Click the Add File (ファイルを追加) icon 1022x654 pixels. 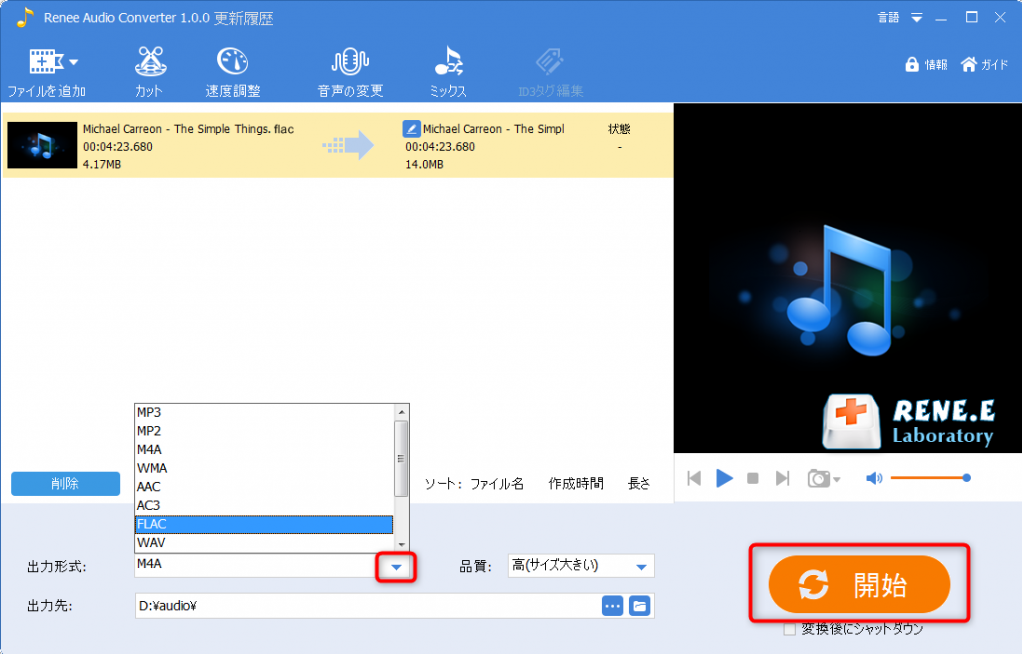pos(44,62)
